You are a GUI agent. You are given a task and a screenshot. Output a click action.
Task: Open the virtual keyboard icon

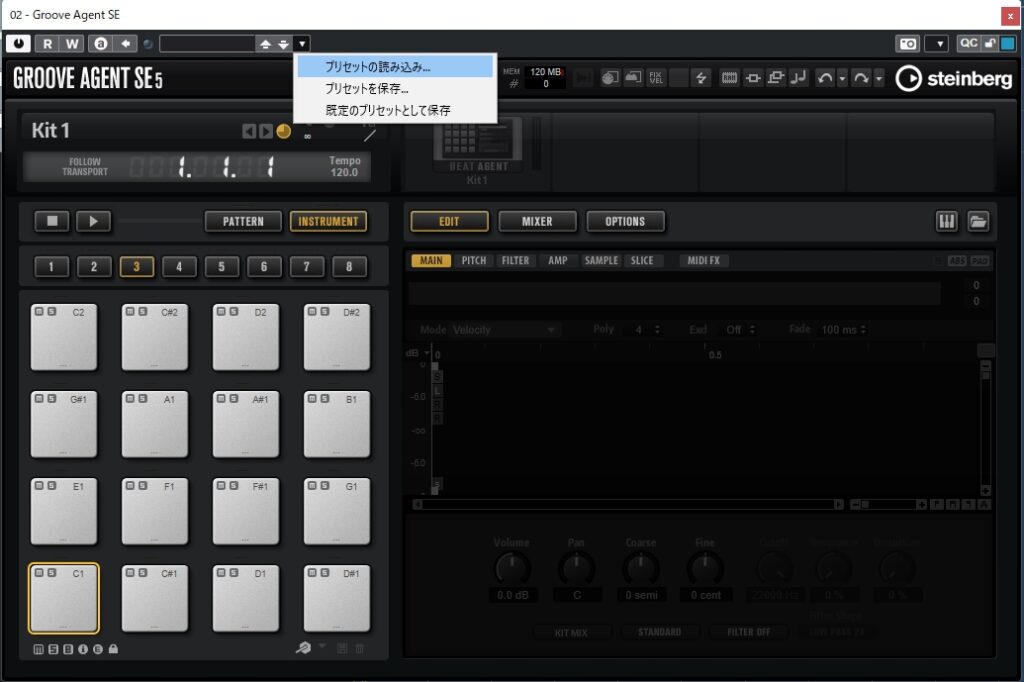pos(946,221)
